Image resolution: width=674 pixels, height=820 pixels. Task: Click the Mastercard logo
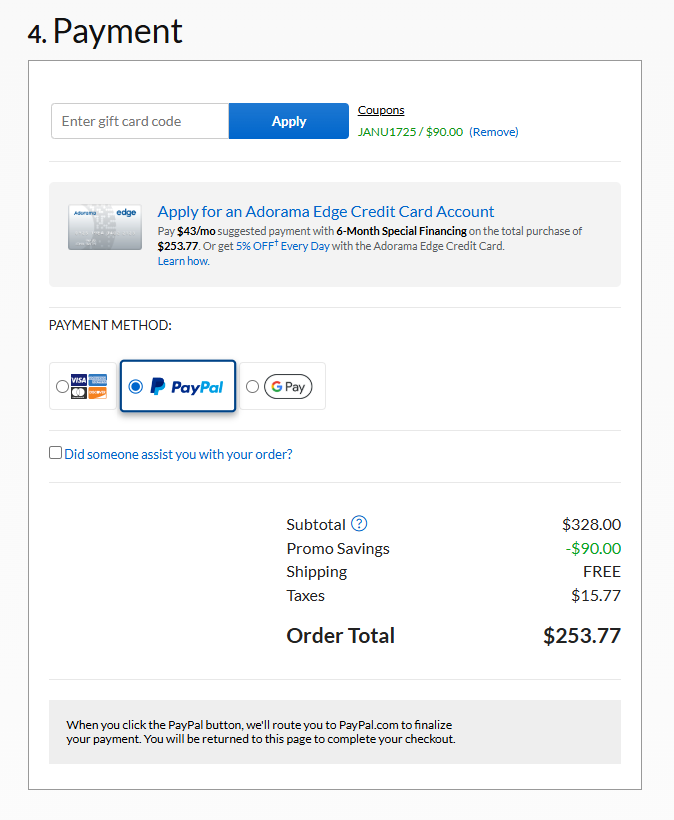pos(78,393)
